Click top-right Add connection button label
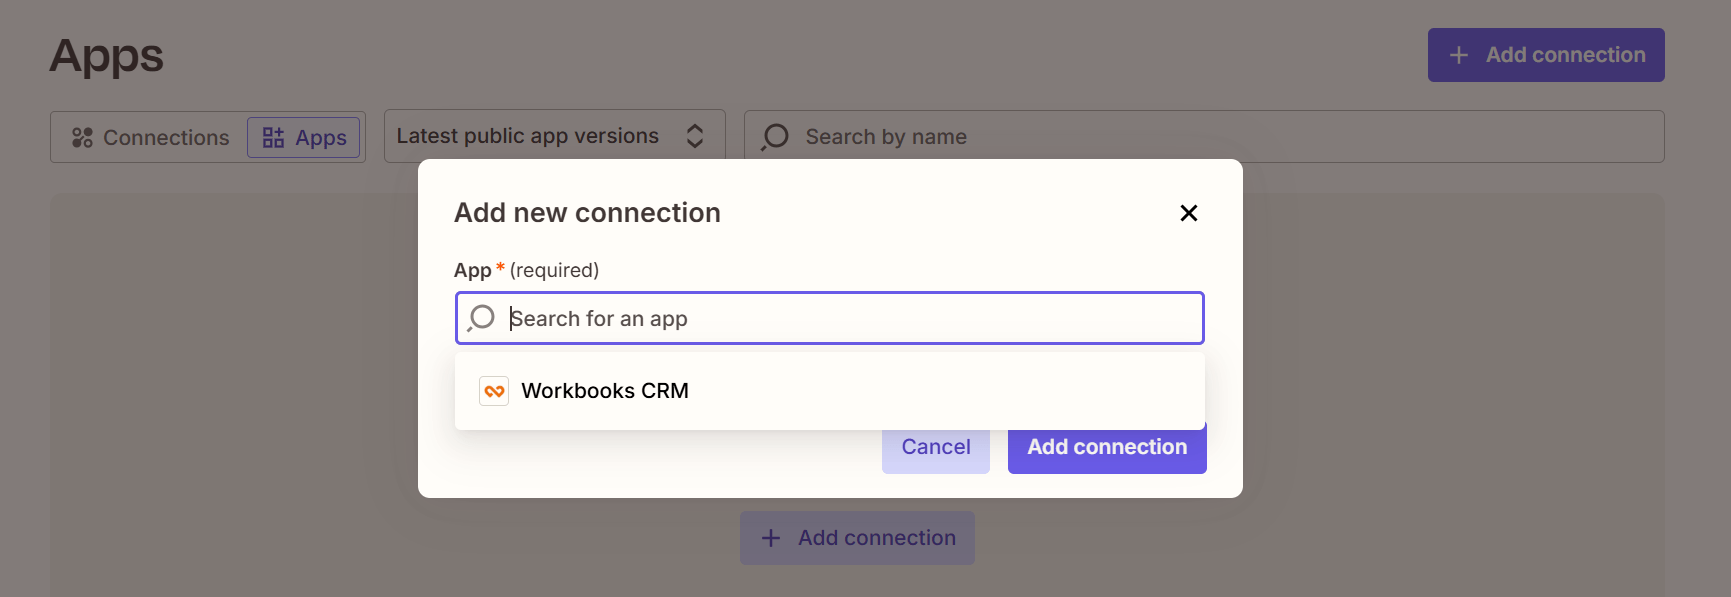This screenshot has height=597, width=1731. (x=1565, y=55)
